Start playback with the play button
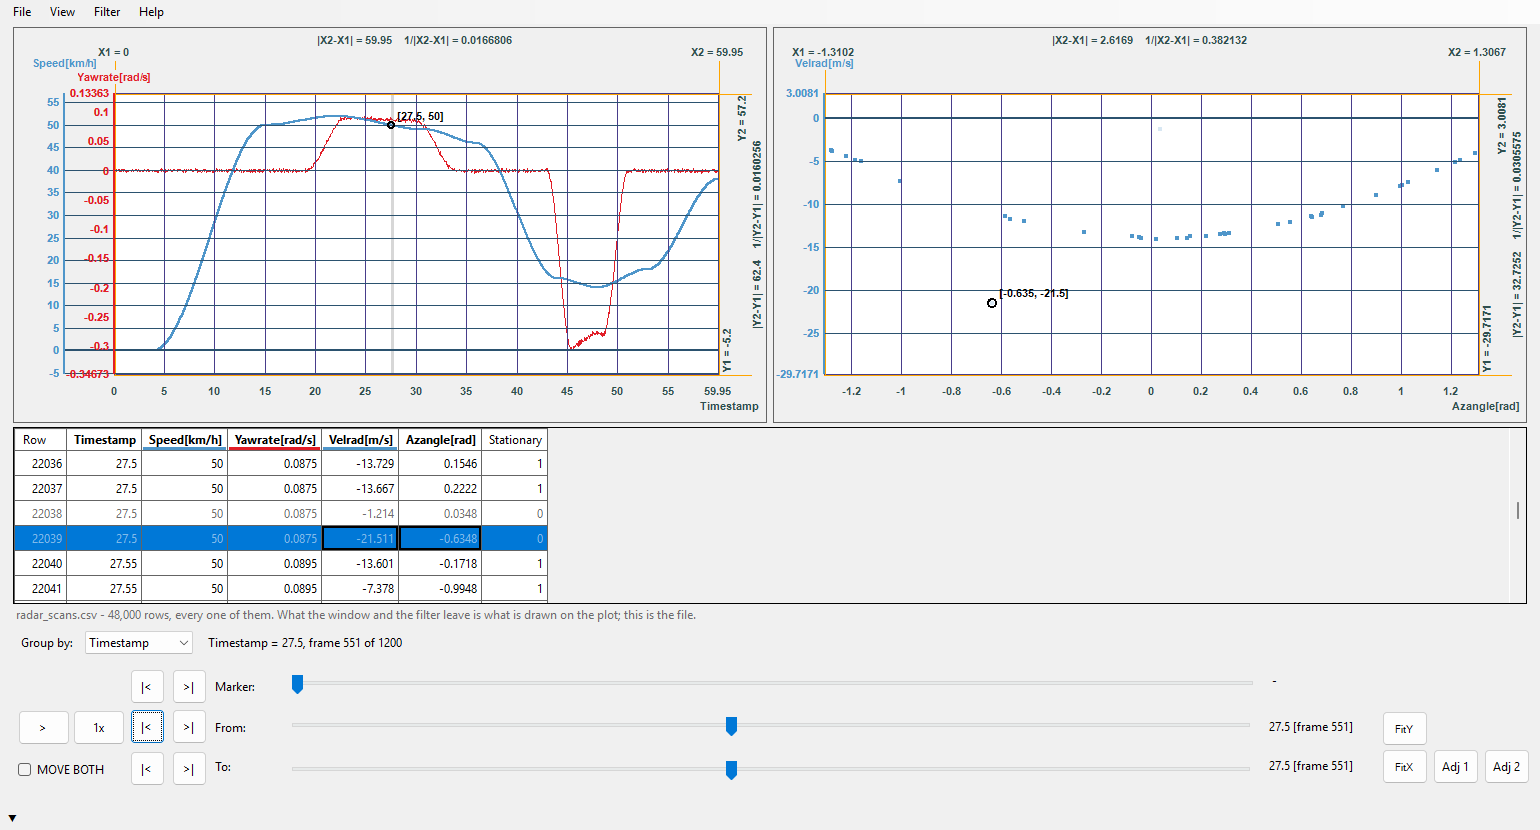Viewport: 1540px width, 830px height. [x=44, y=727]
